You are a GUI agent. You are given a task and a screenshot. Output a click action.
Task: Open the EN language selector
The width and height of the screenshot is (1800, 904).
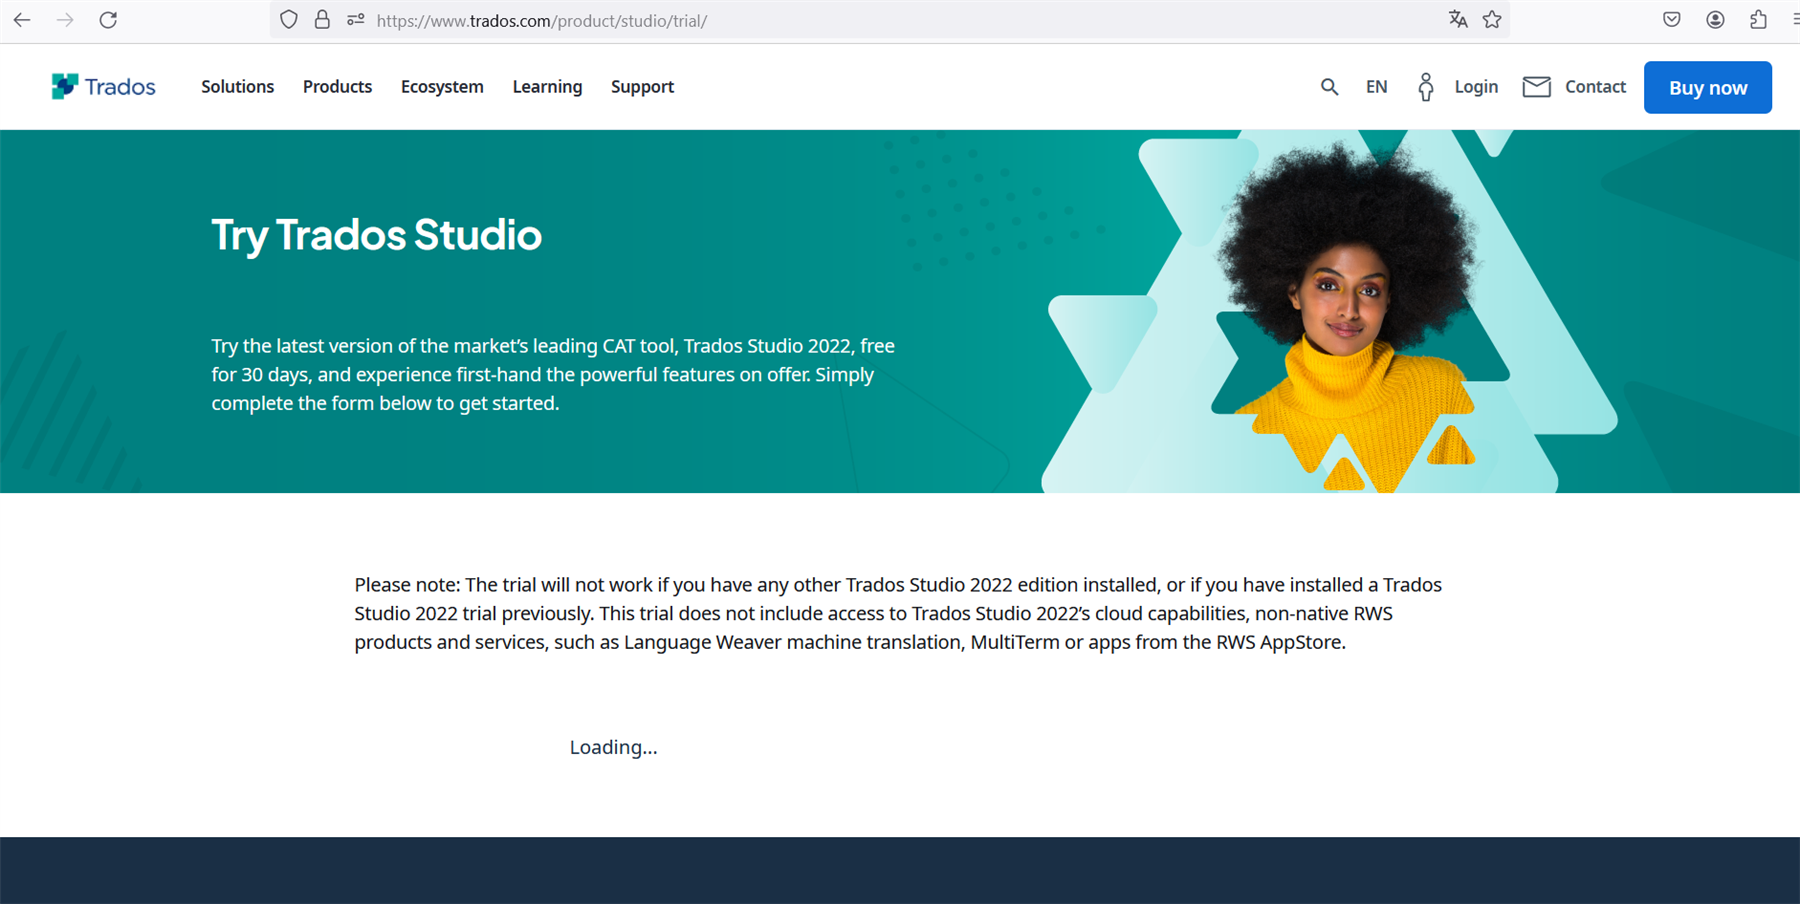pos(1377,87)
